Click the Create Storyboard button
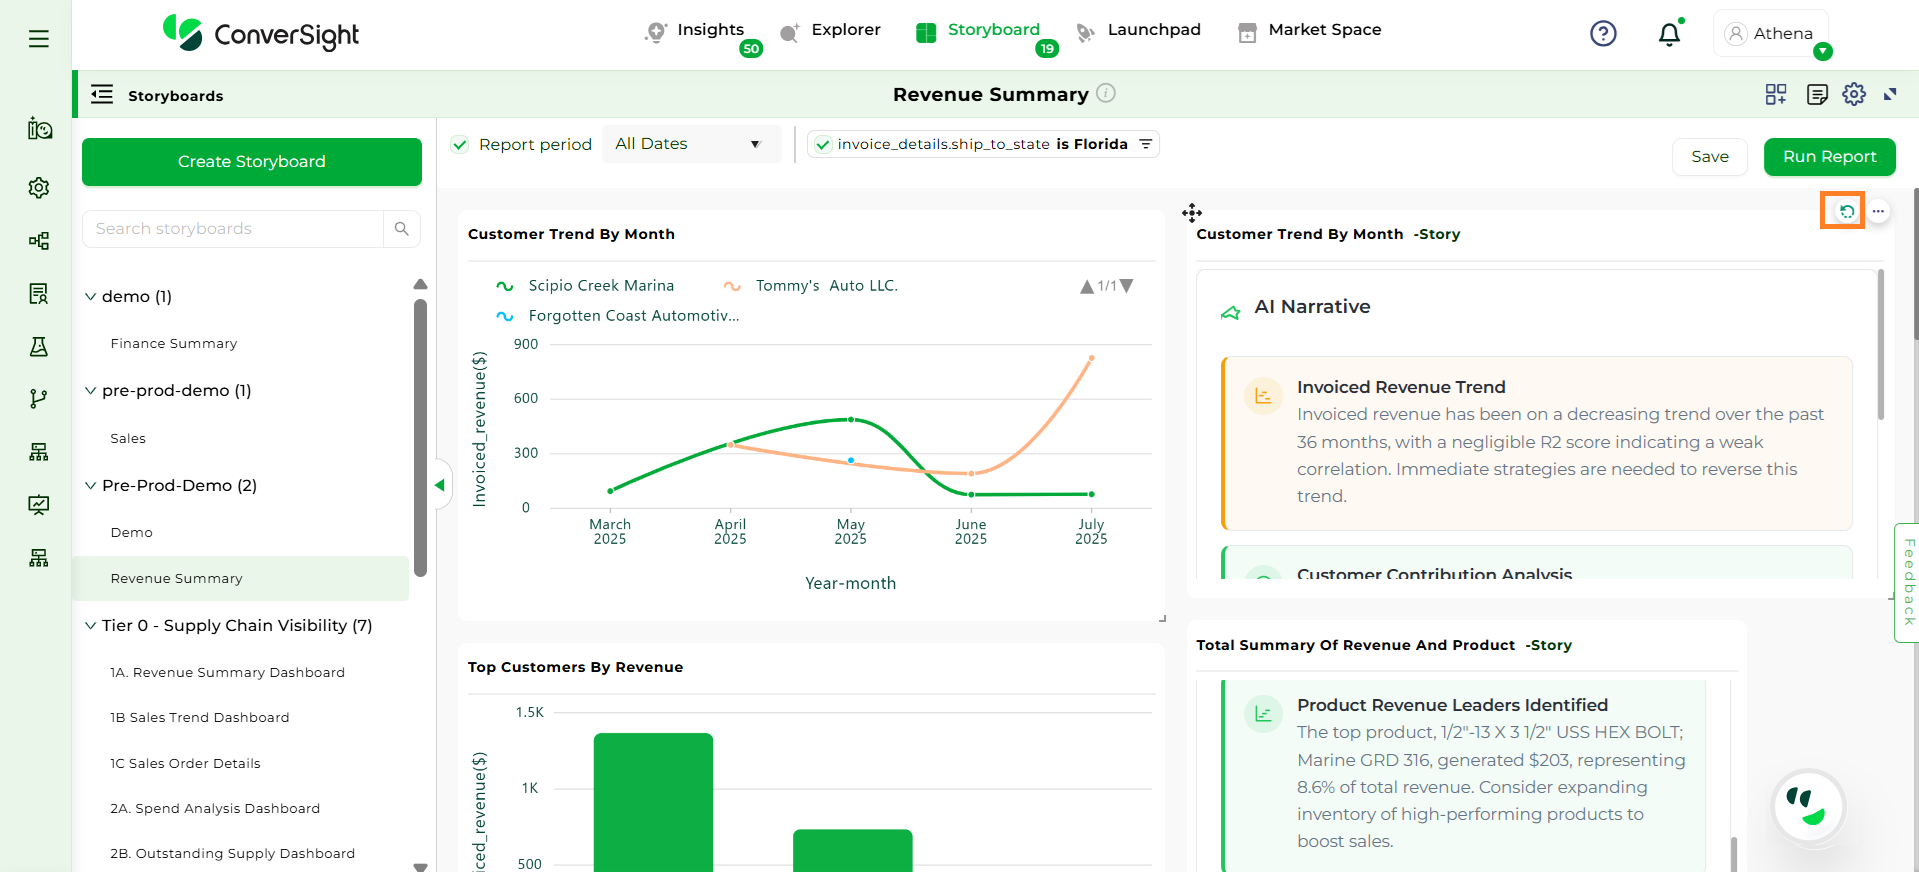 point(252,162)
